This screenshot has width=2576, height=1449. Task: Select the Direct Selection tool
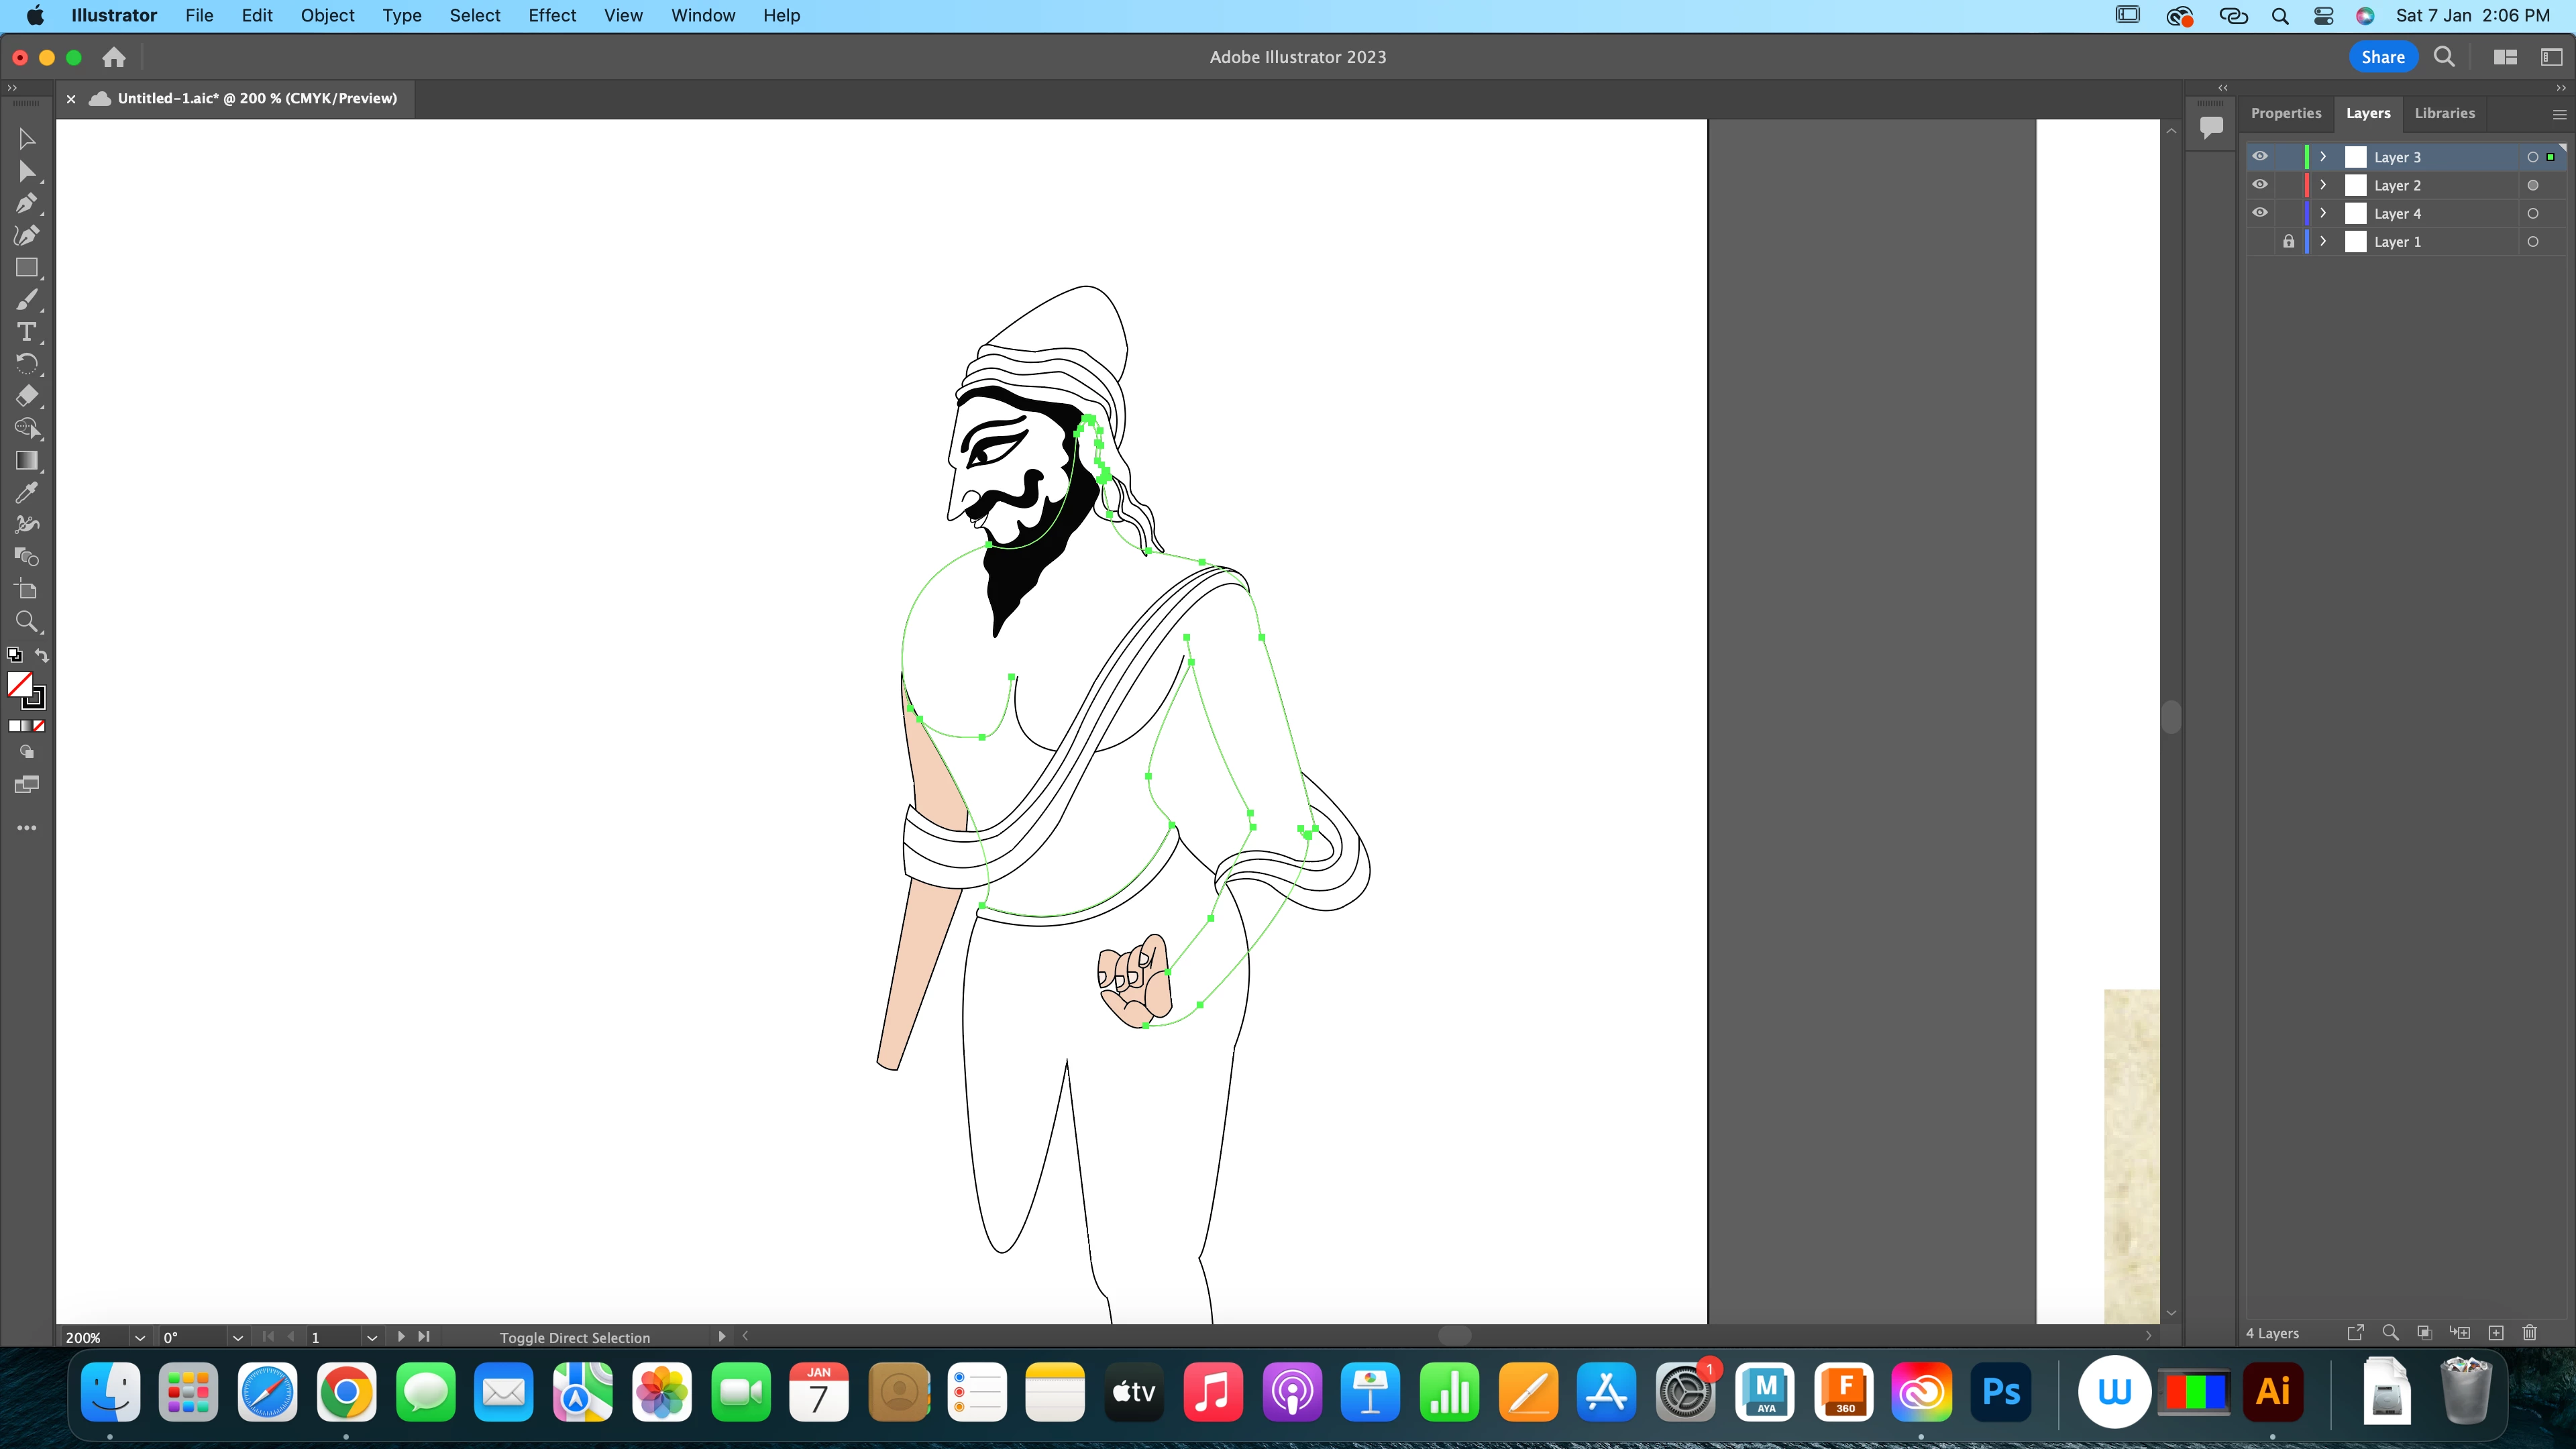(x=27, y=172)
